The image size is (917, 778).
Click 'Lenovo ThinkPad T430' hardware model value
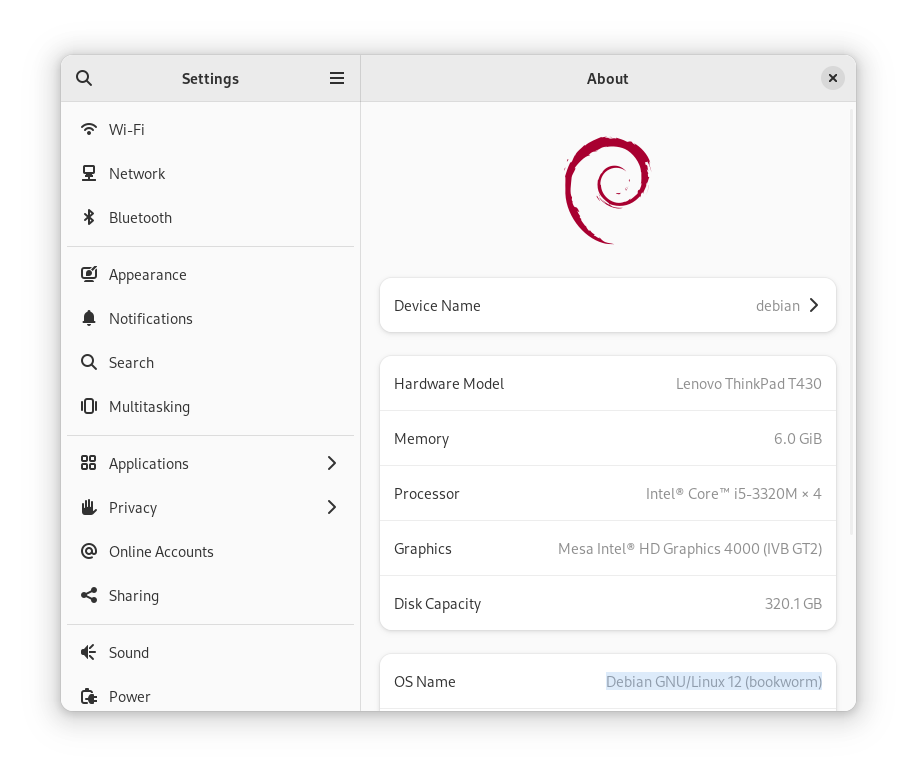click(x=749, y=384)
